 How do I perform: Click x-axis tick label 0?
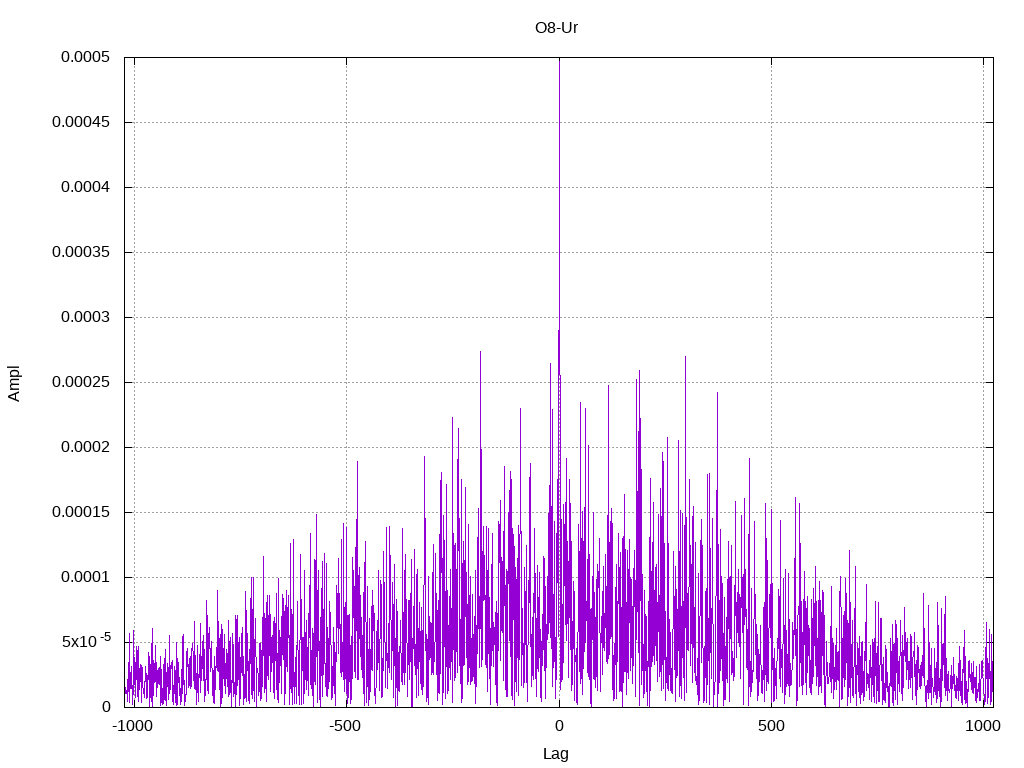coord(559,726)
